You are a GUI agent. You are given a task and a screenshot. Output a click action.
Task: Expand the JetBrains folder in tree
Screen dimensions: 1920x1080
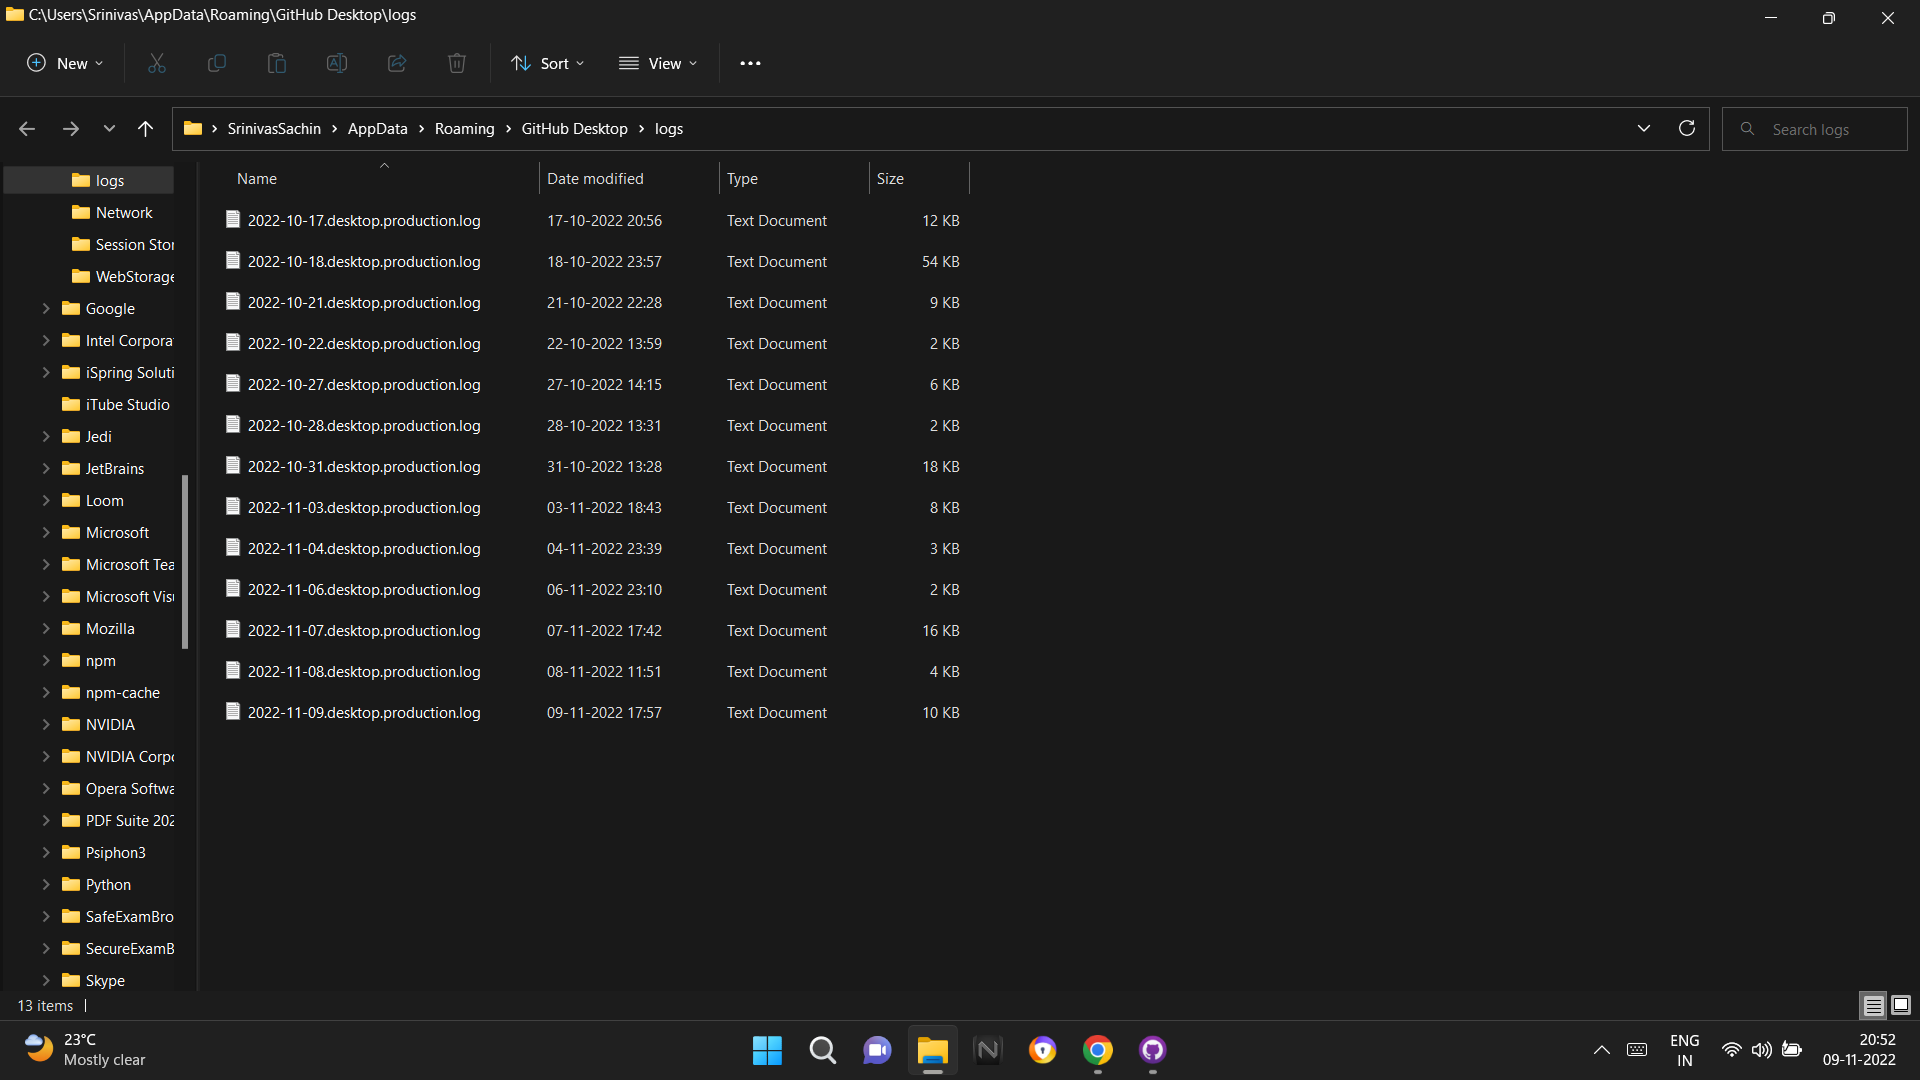click(x=46, y=468)
